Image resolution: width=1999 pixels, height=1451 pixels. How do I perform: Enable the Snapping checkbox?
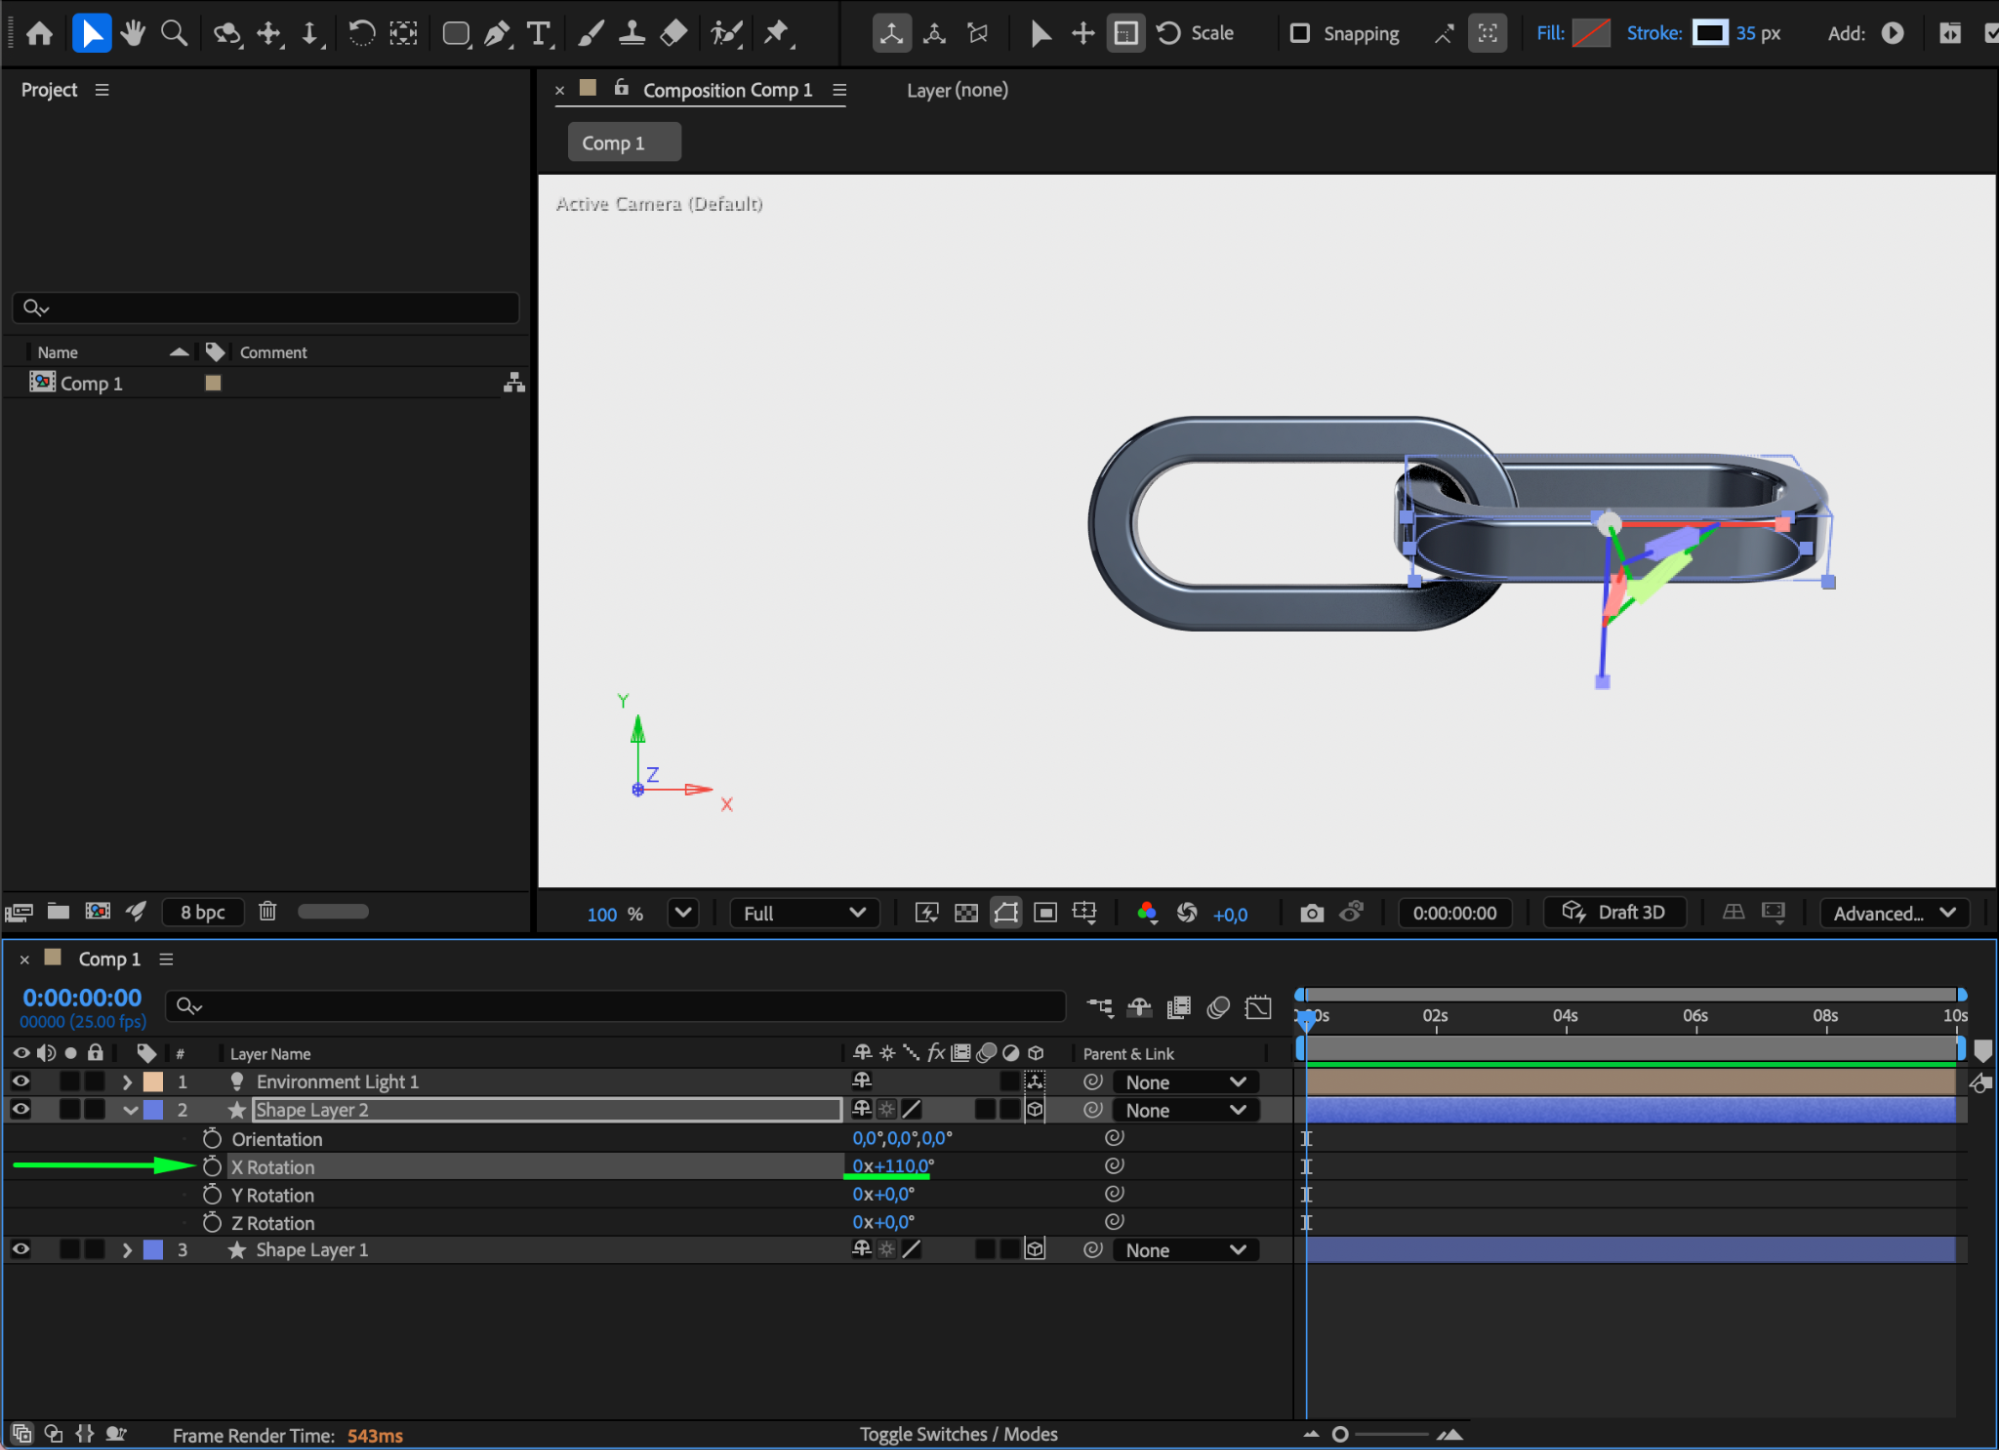tap(1299, 33)
